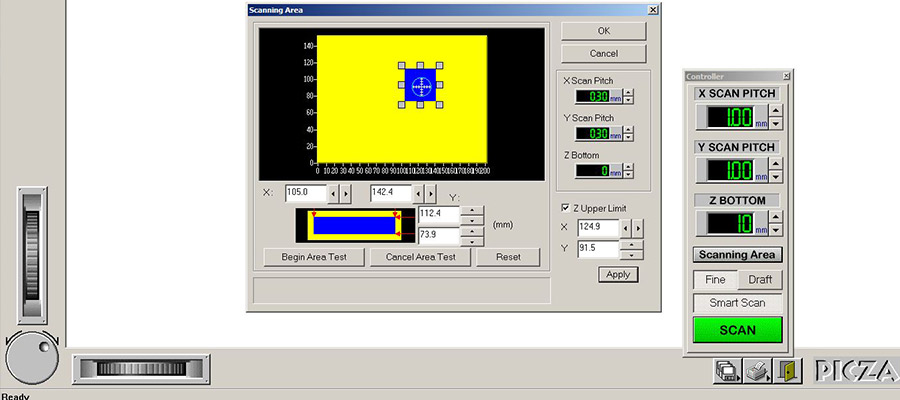Open the printer icon menu
900x400 pixels.
pyautogui.click(x=758, y=371)
